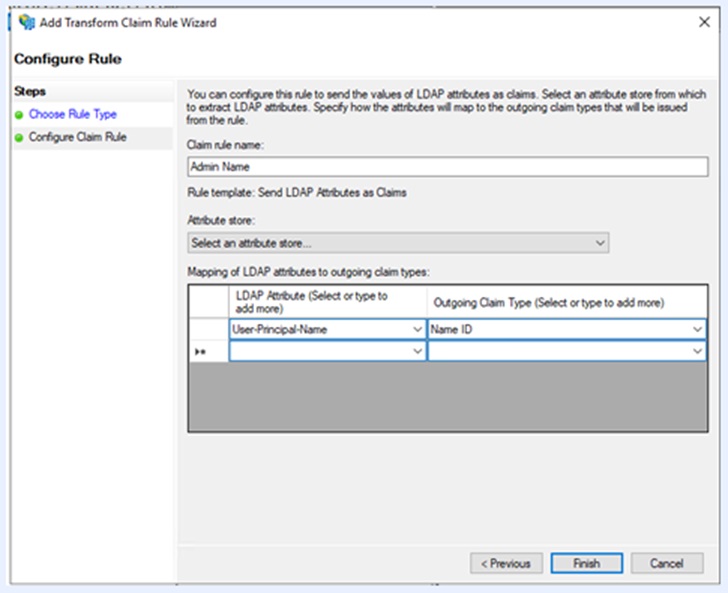
Task: Open the Attribute store dropdown
Action: 599,243
